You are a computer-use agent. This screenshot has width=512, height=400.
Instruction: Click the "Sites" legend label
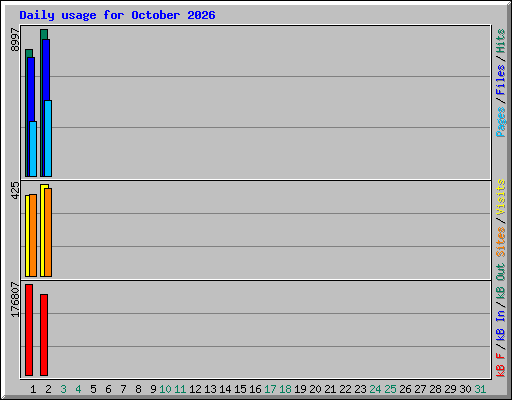[x=501, y=242]
